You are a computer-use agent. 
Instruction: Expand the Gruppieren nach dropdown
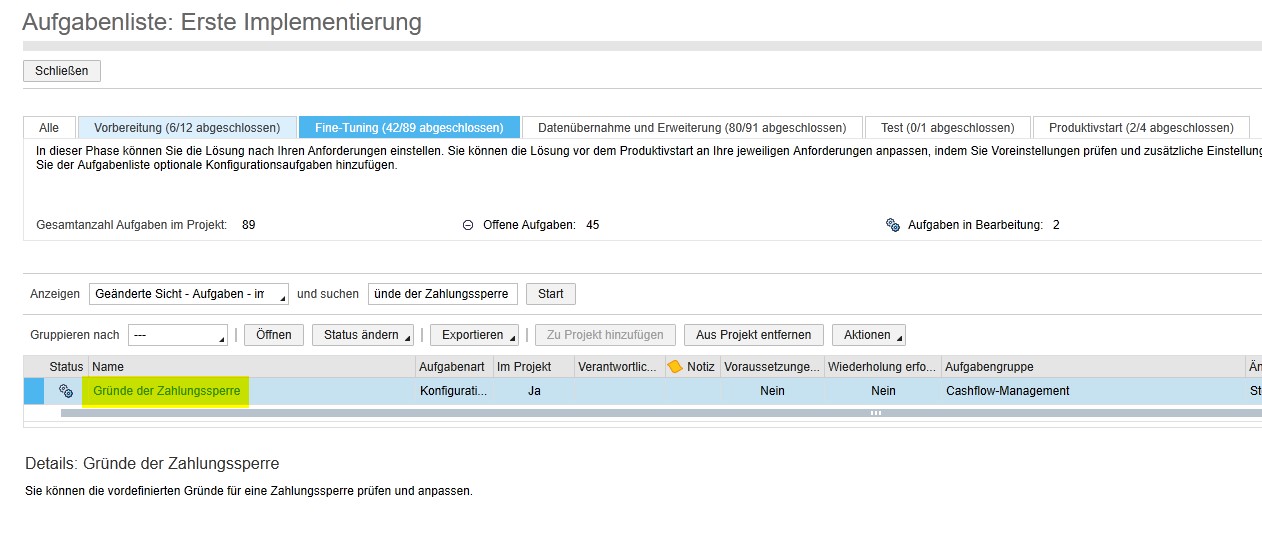(x=177, y=335)
